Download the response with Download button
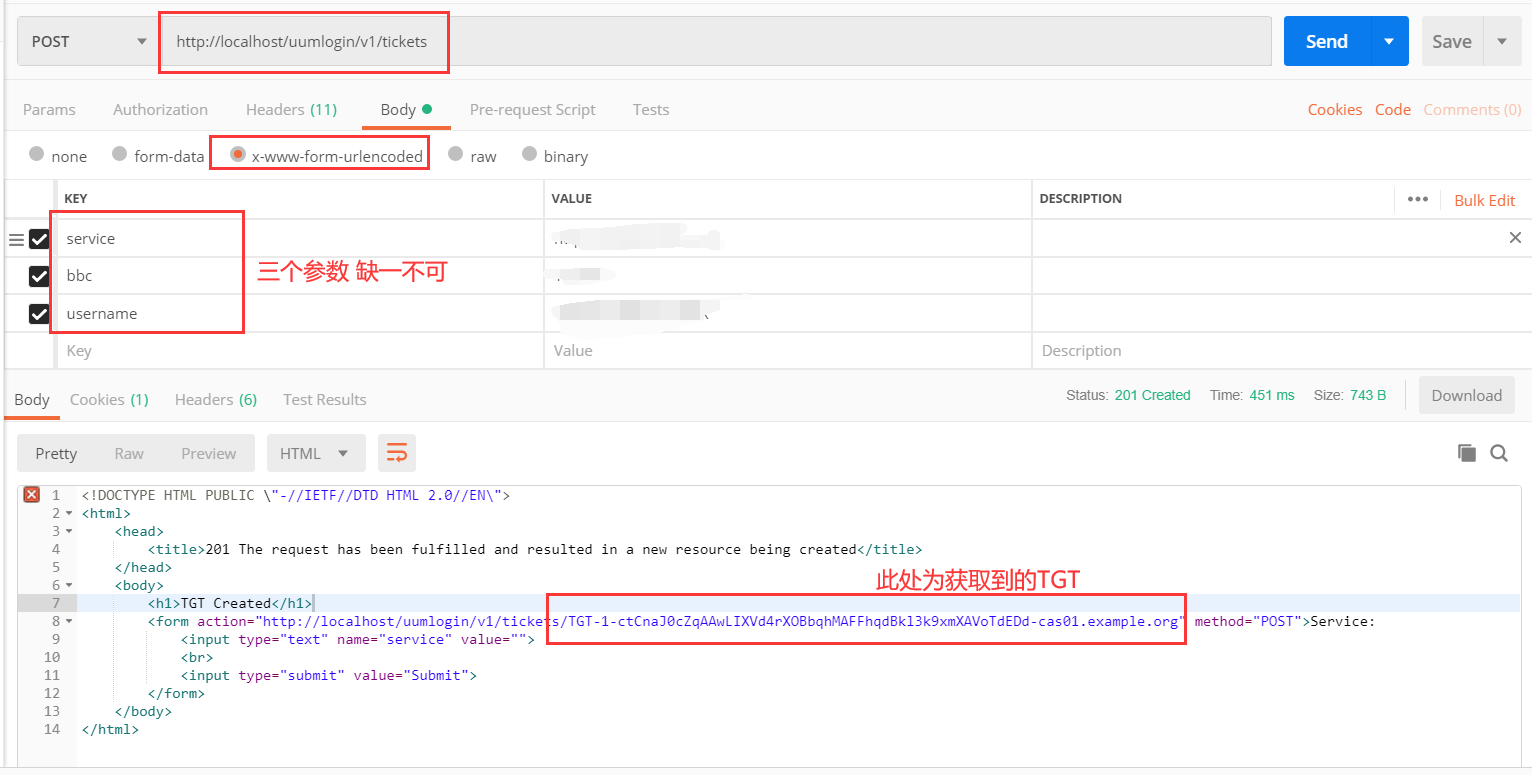The width and height of the screenshot is (1532, 775). (1466, 395)
